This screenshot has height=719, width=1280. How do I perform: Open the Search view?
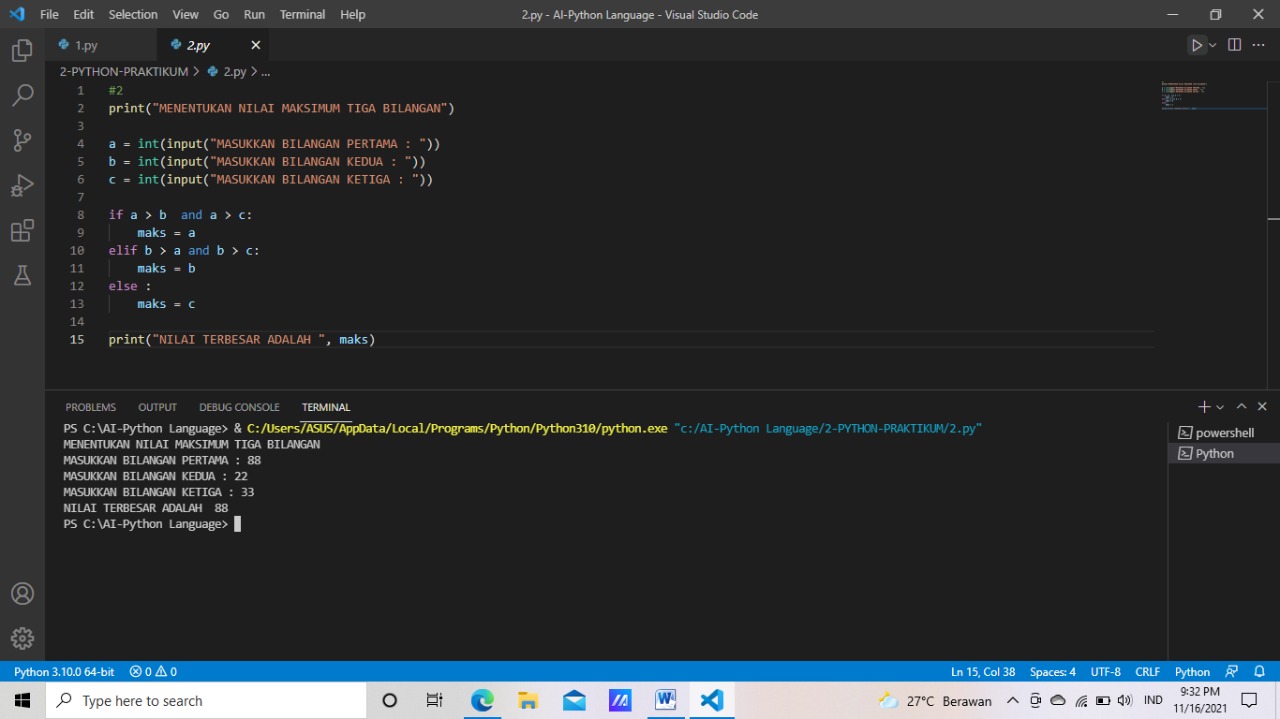(22, 95)
